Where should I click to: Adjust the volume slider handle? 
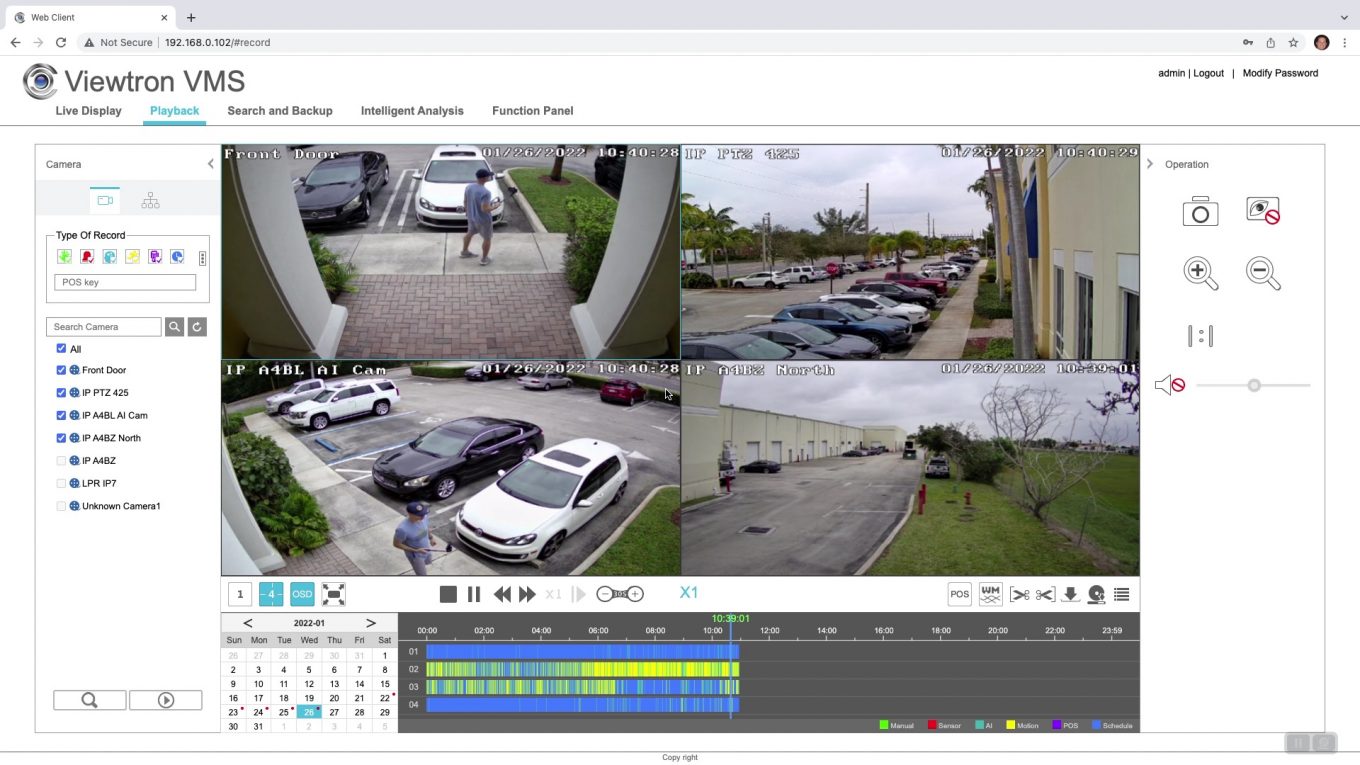coord(1254,385)
